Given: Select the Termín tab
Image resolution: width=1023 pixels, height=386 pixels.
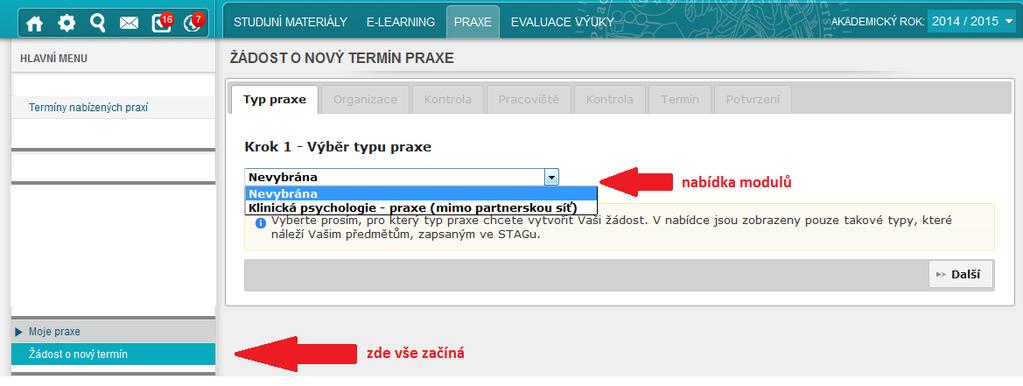Looking at the screenshot, I should click(x=680, y=100).
